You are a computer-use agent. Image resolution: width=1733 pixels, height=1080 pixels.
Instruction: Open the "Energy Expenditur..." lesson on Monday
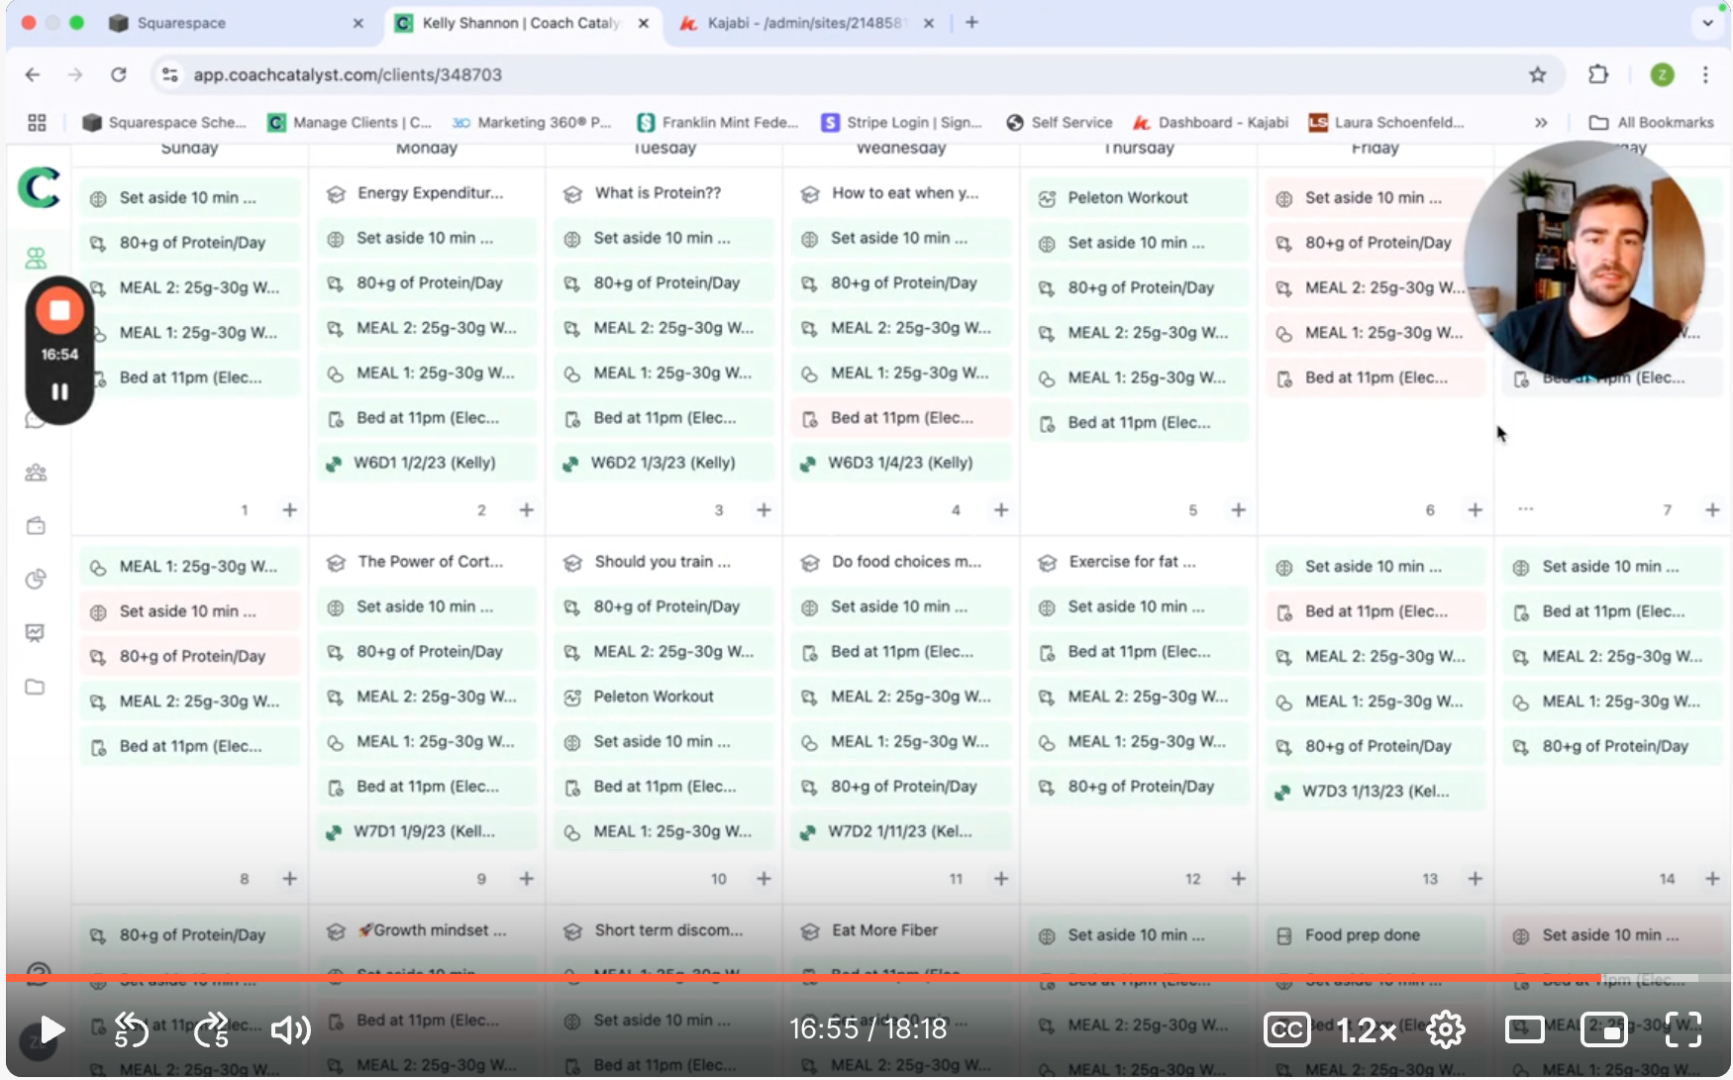428,193
